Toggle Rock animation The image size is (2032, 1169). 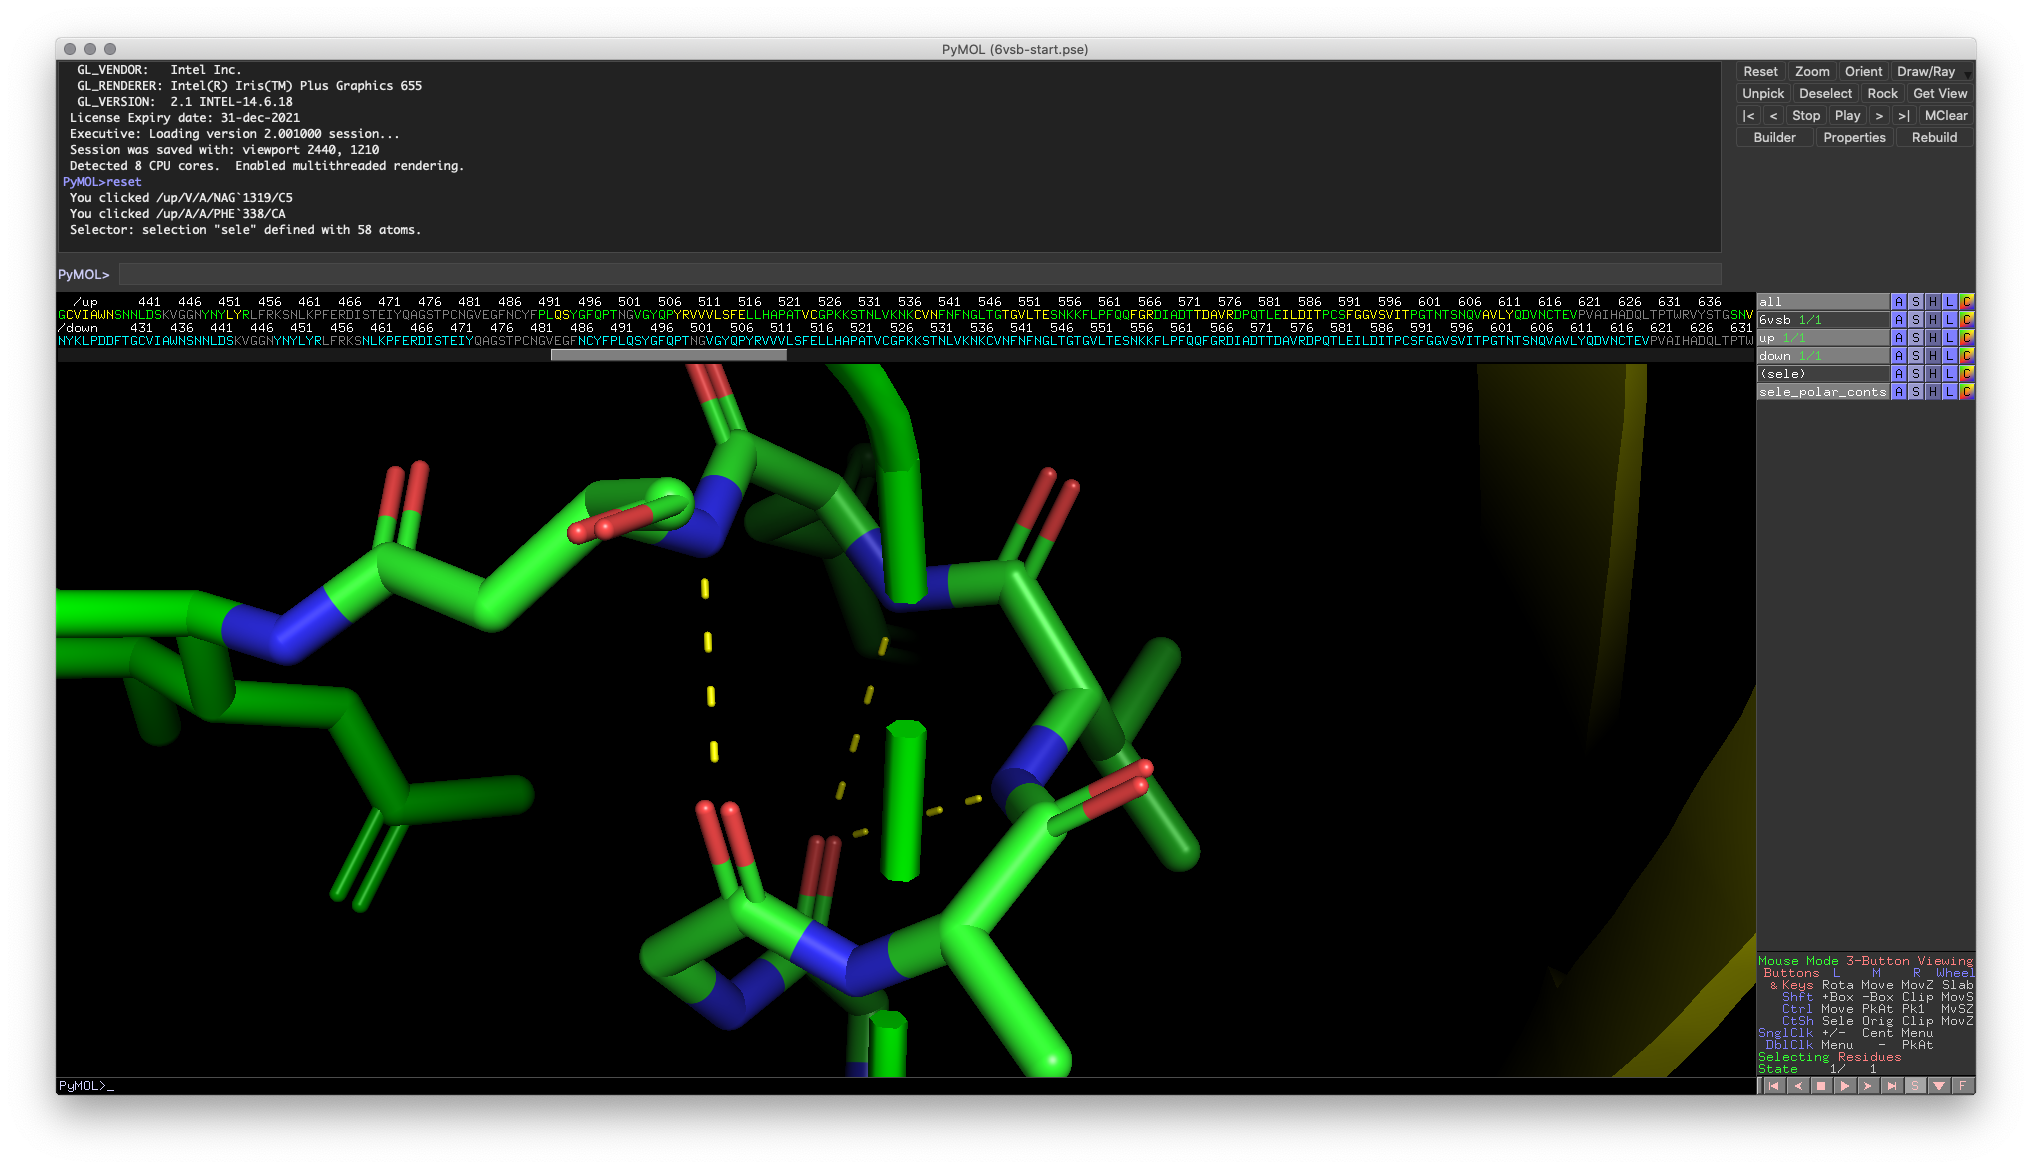(x=1882, y=94)
